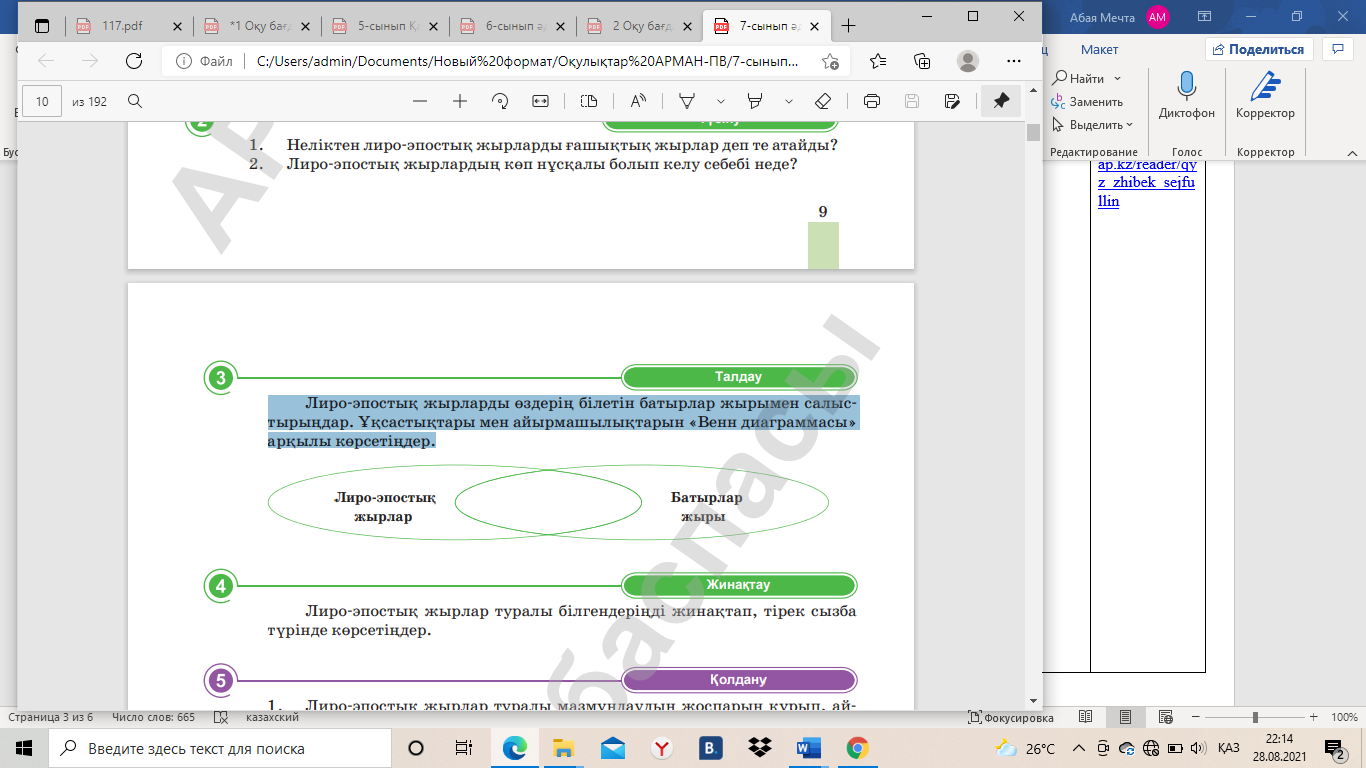The width and height of the screenshot is (1366, 768).
Task: Open Корректор editor in Word
Action: coord(1265,97)
